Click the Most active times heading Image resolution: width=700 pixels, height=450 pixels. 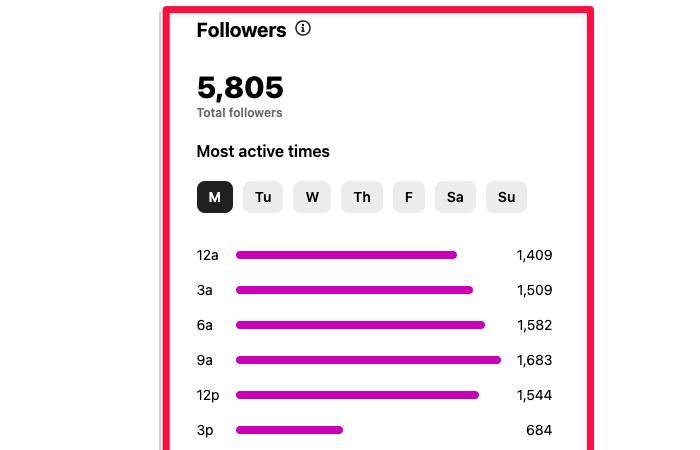click(263, 152)
